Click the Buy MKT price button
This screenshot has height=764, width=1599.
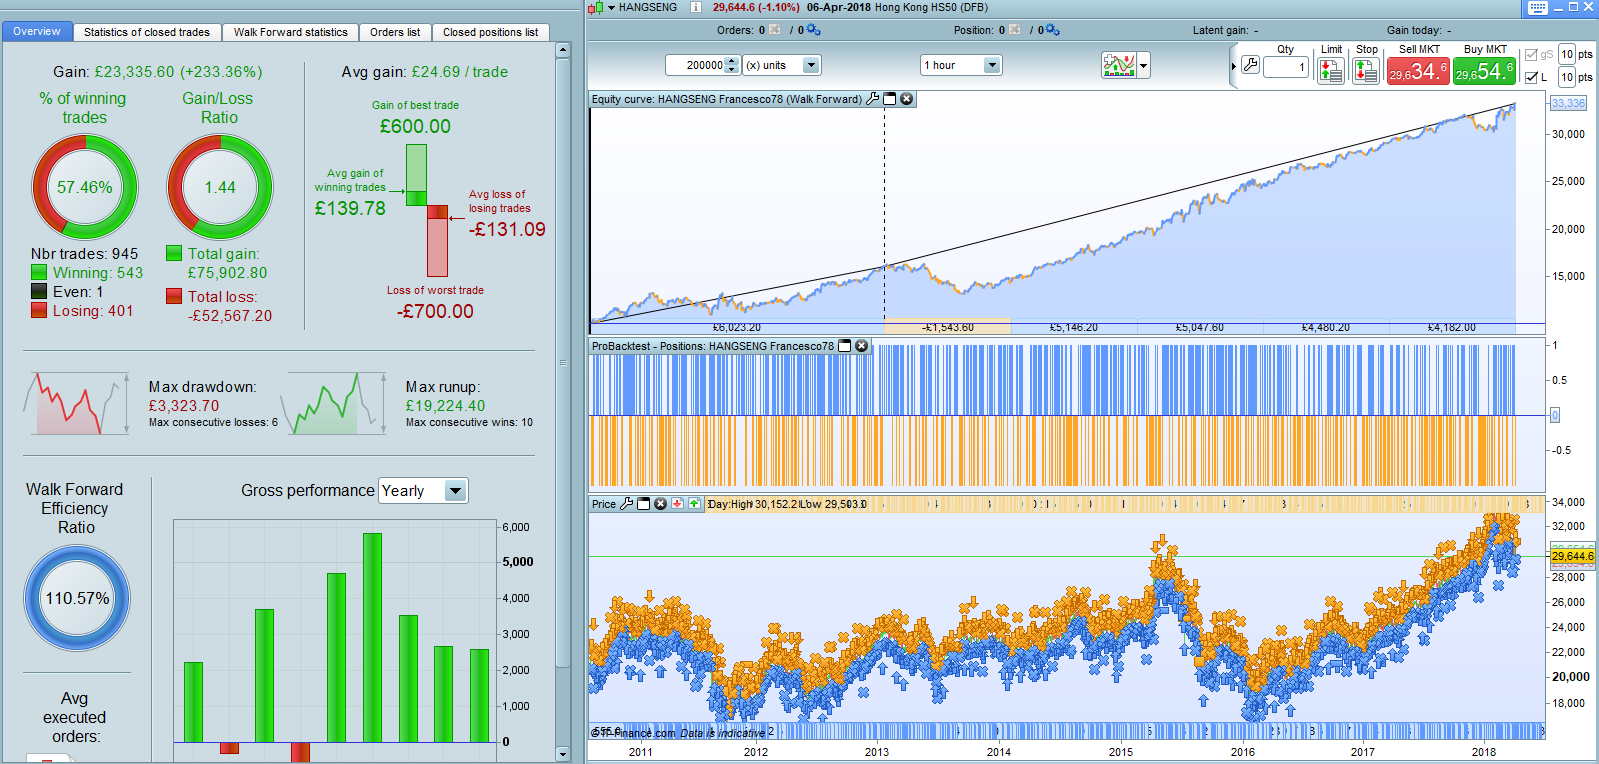[1484, 71]
